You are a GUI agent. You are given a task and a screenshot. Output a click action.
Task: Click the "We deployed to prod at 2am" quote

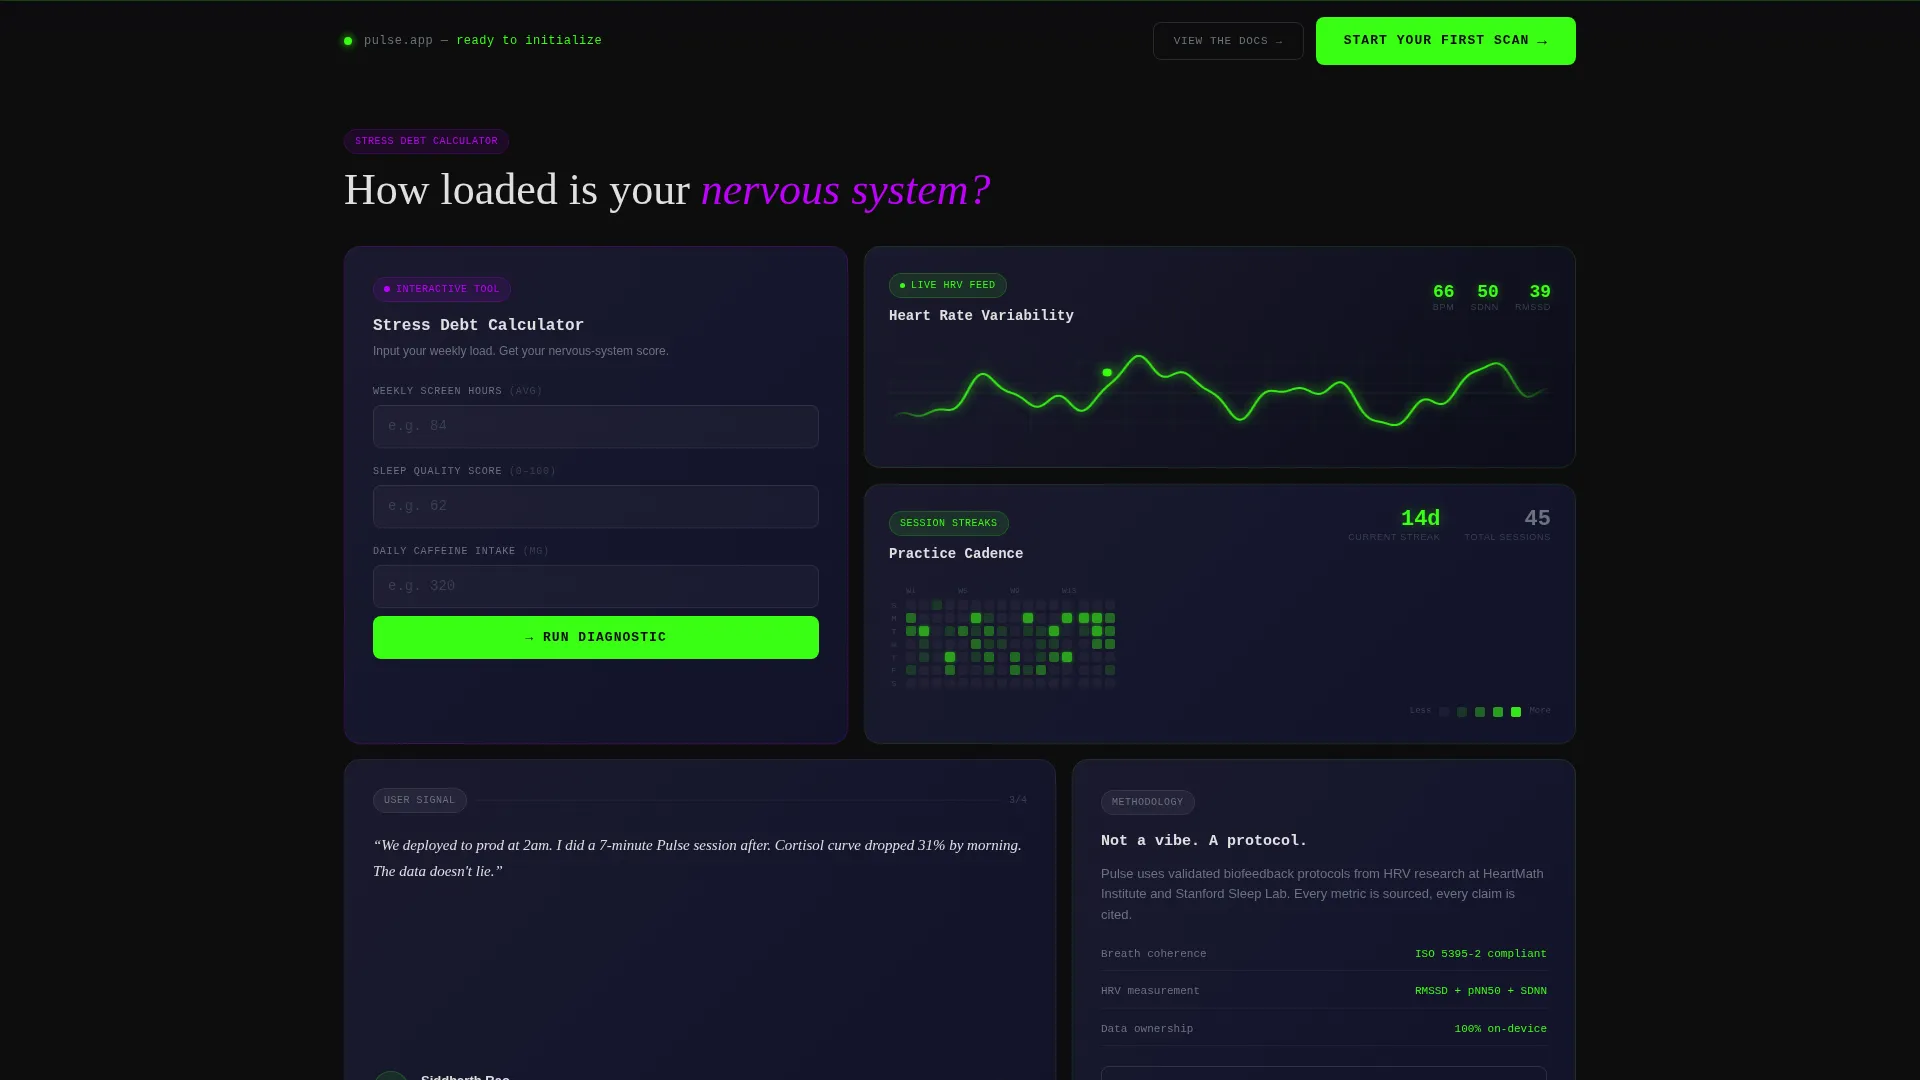[697, 858]
